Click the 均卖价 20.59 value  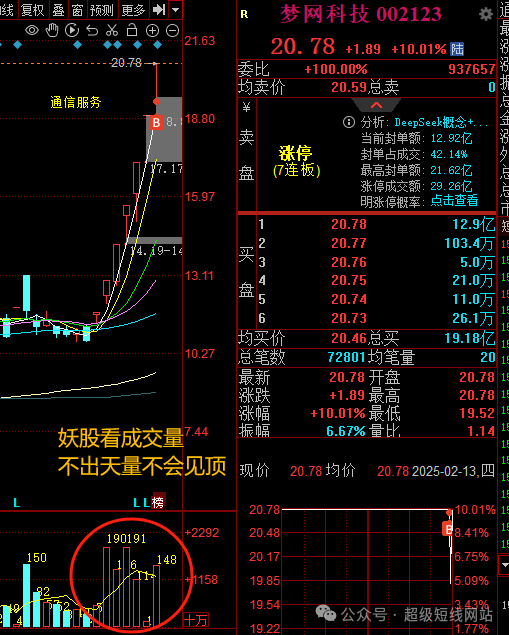pos(349,87)
